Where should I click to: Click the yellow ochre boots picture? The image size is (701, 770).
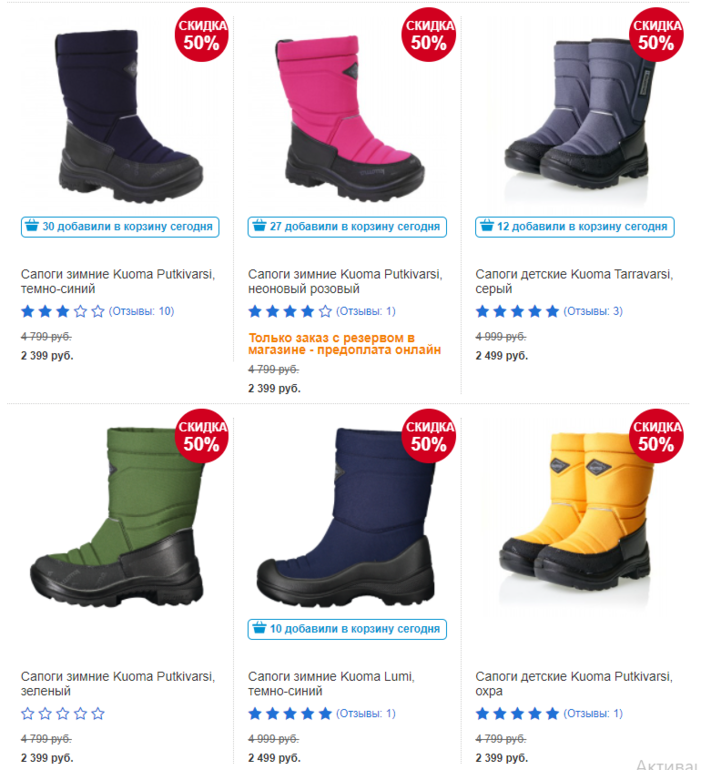click(576, 513)
